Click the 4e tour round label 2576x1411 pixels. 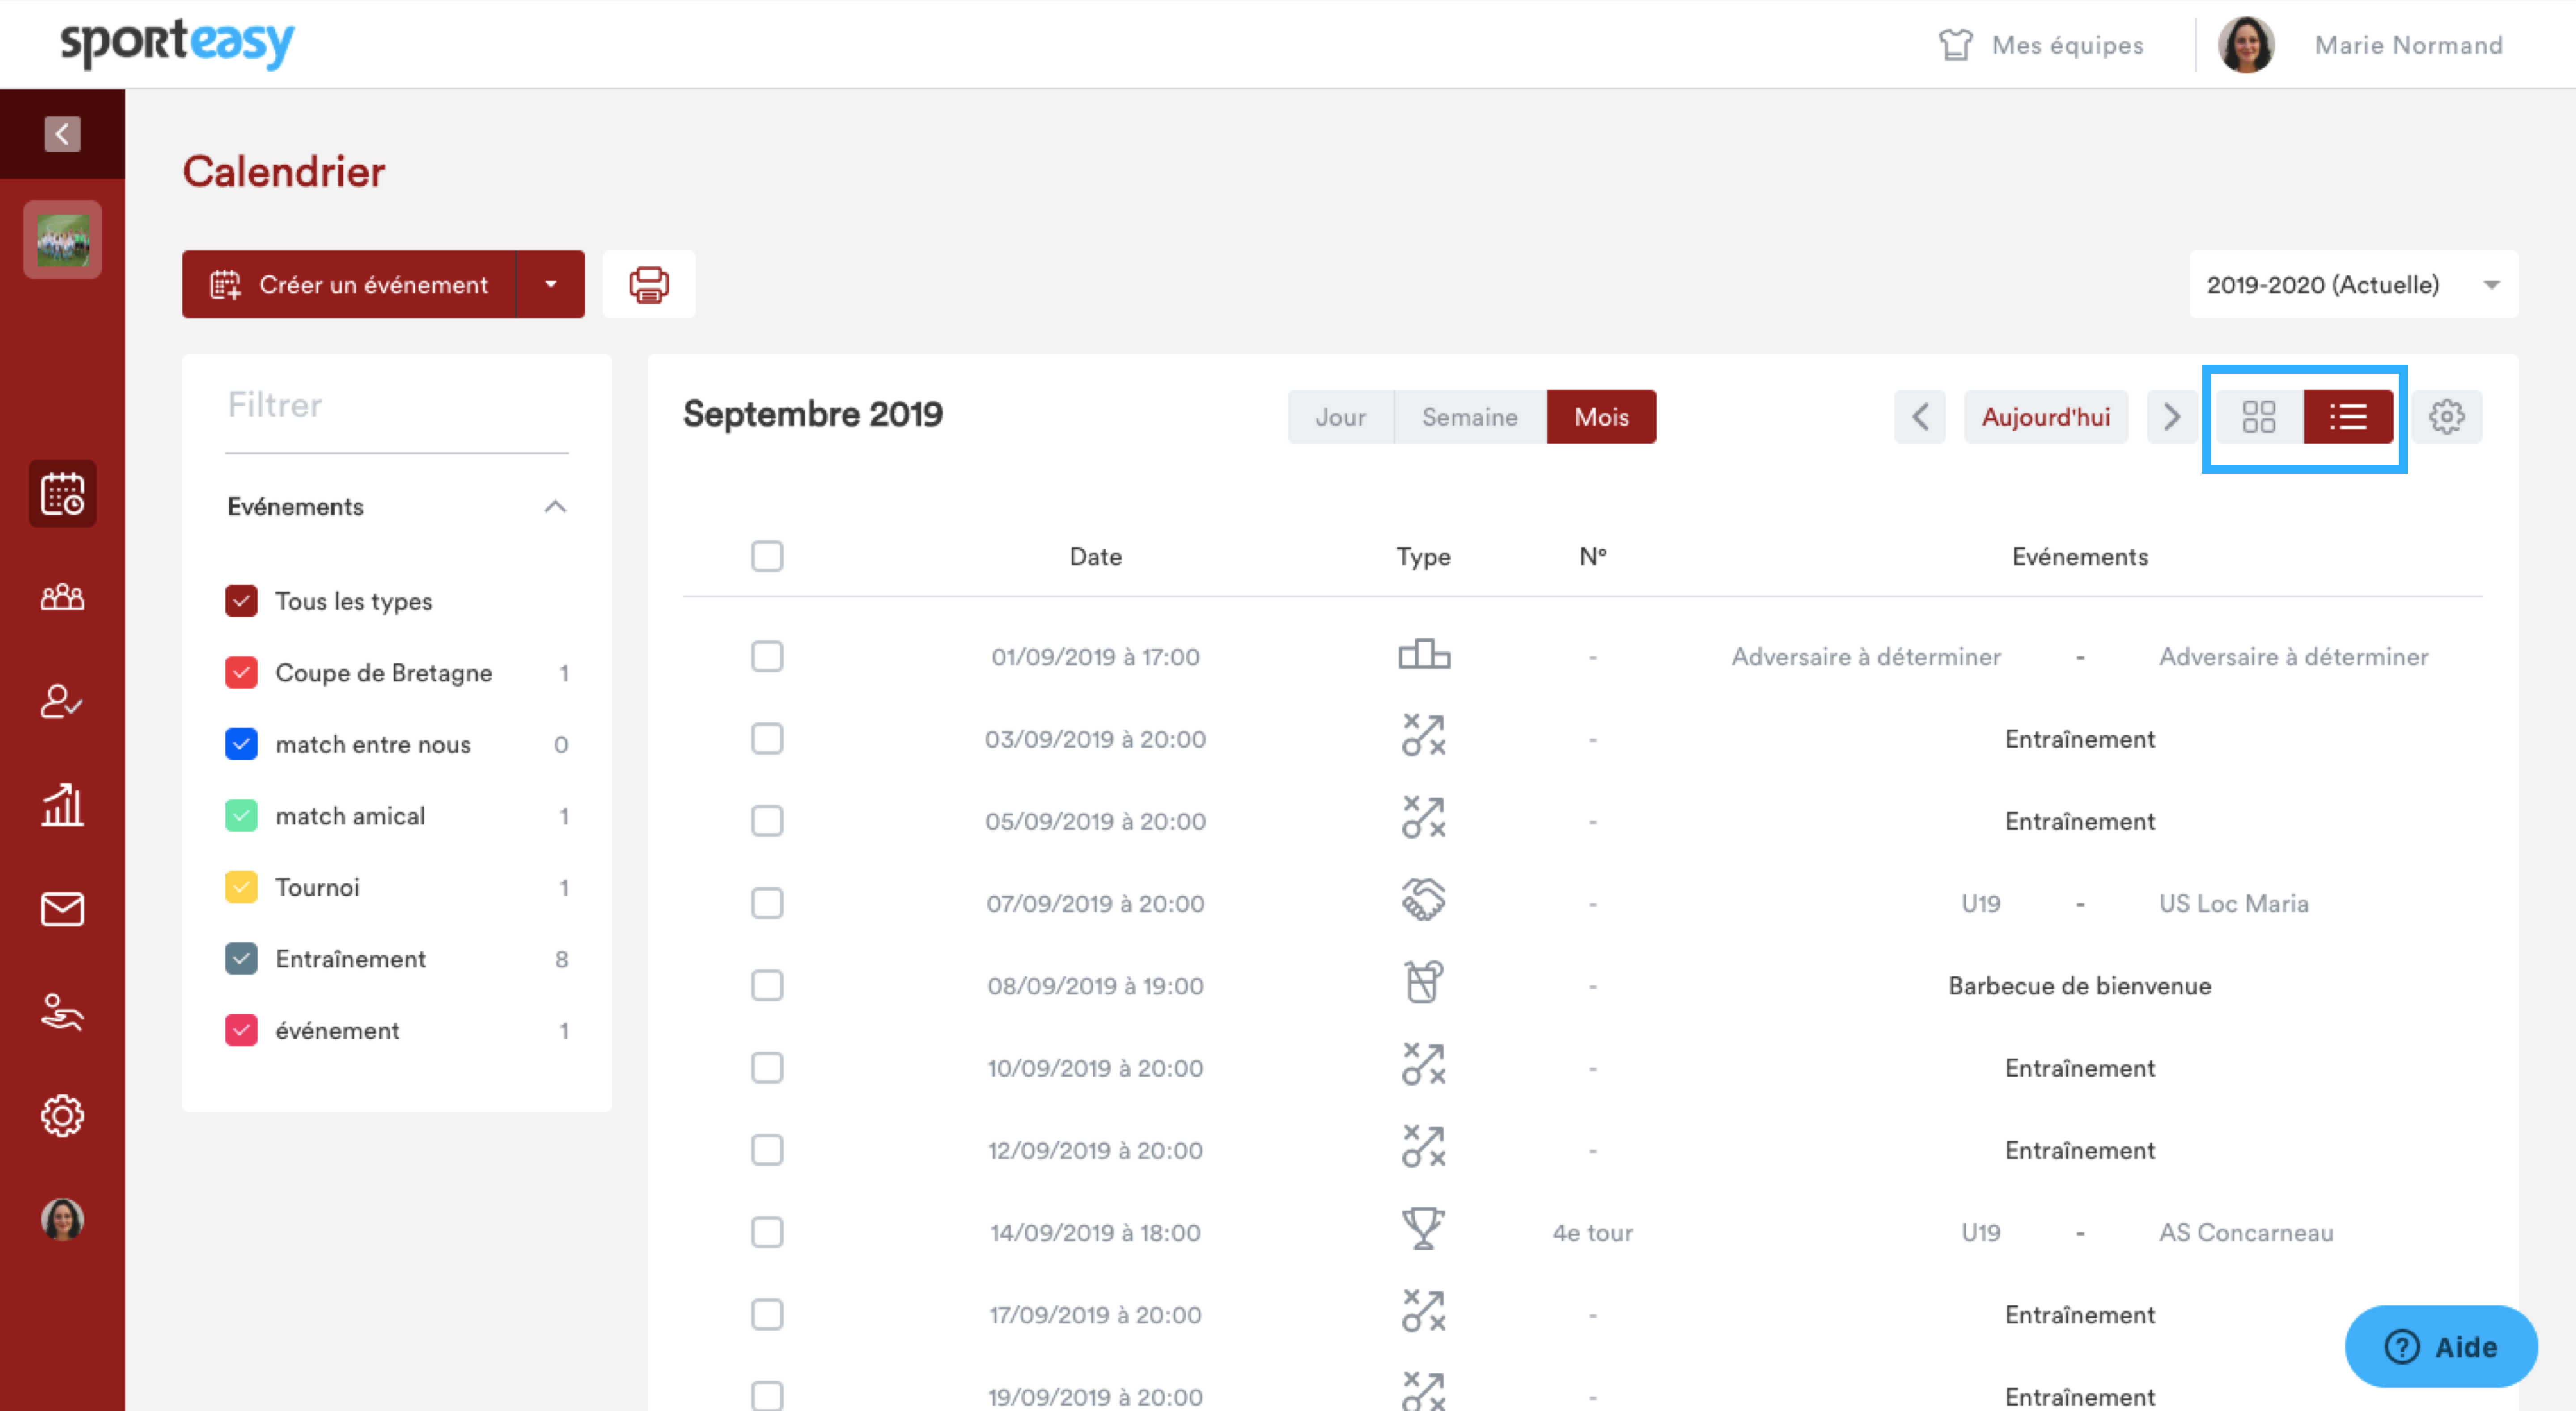coord(1592,1232)
